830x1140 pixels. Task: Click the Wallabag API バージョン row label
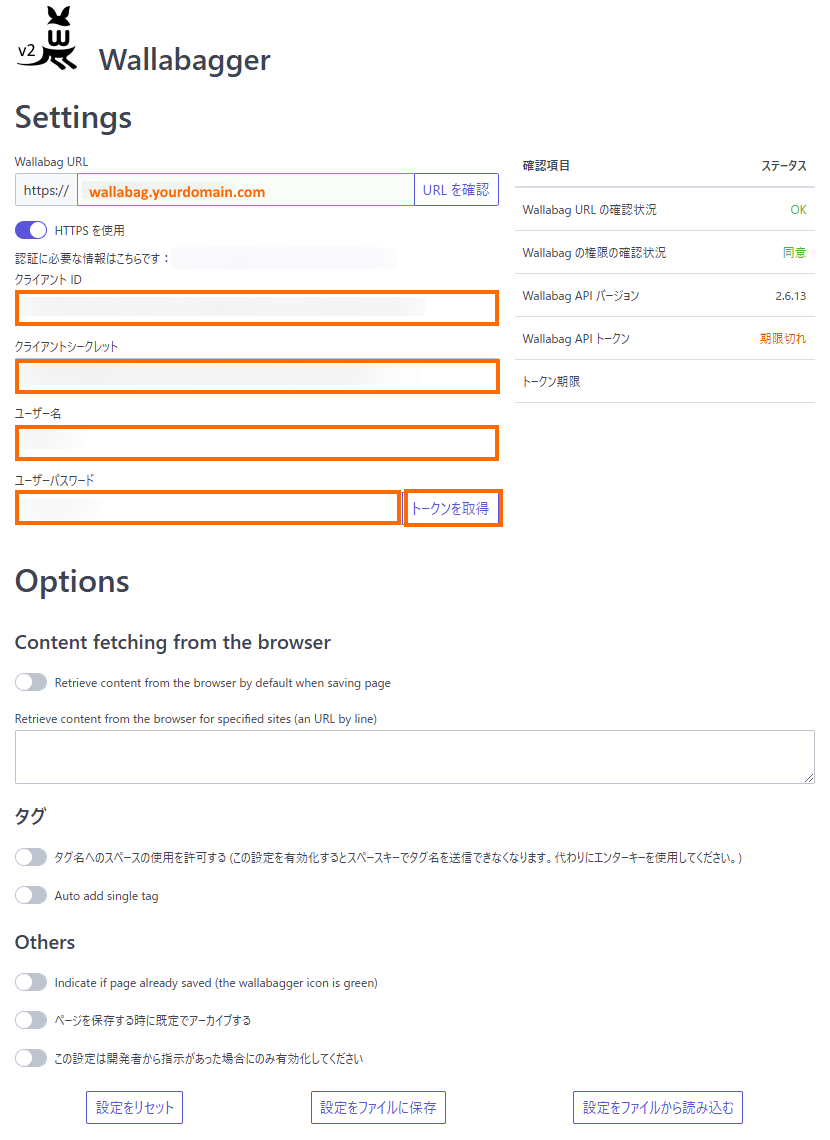pyautogui.click(x=581, y=296)
